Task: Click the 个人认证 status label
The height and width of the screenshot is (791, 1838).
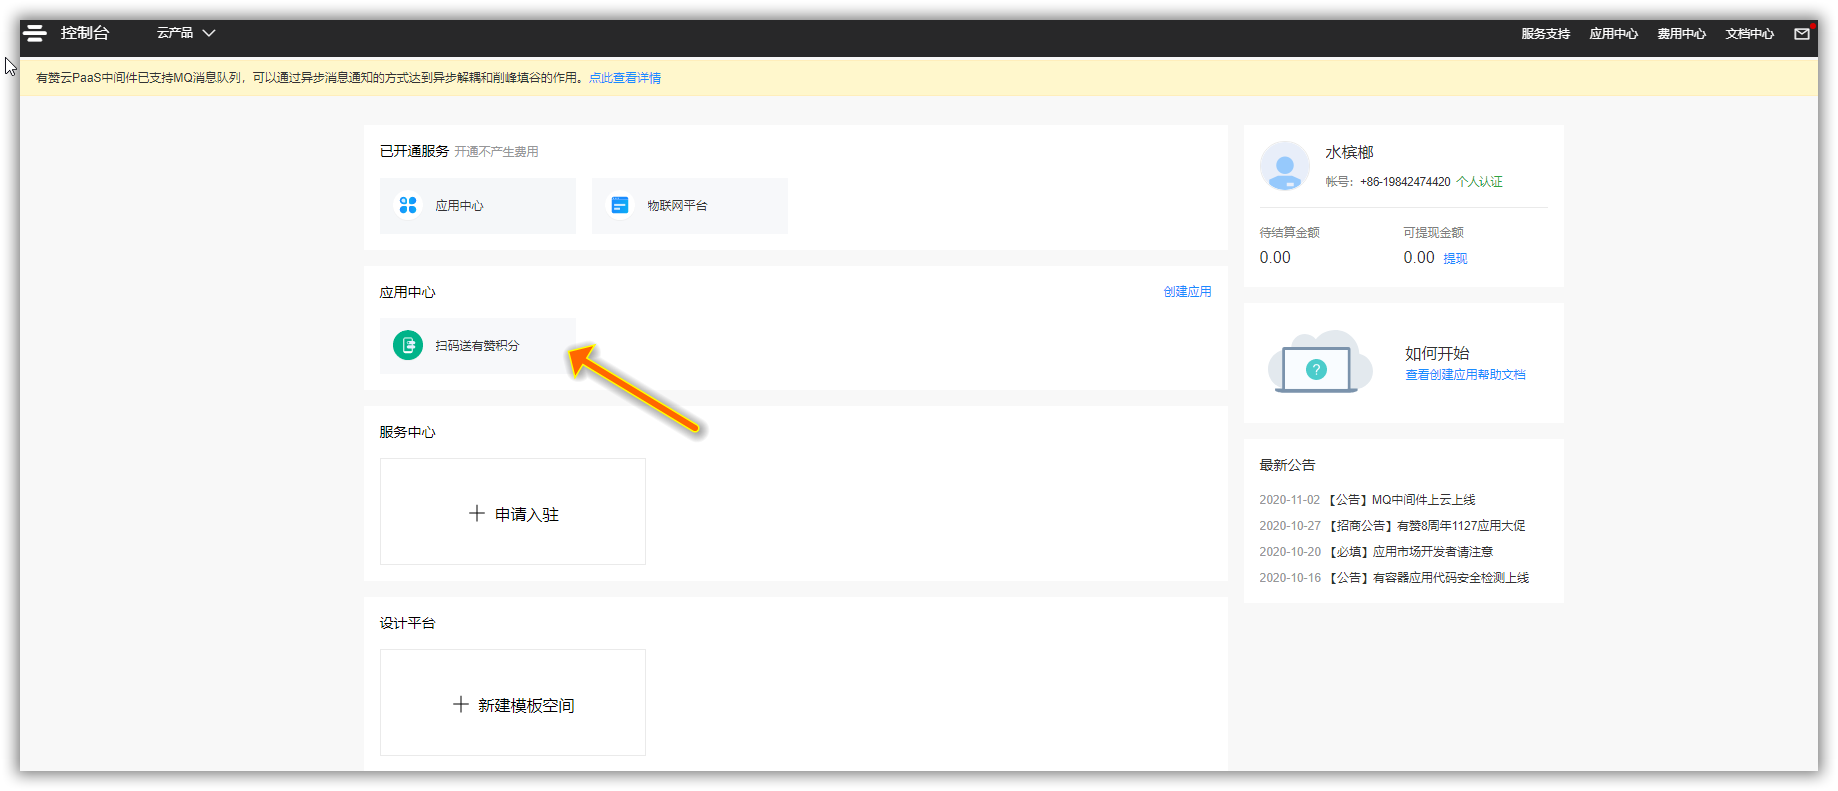Action: [x=1479, y=182]
